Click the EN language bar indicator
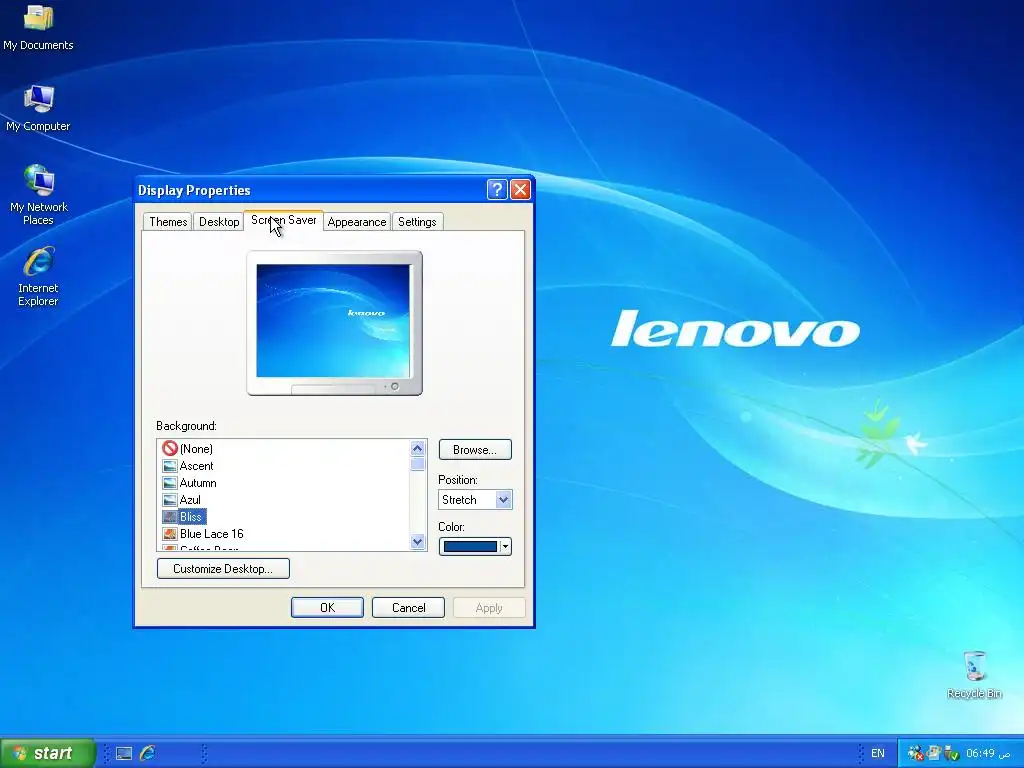The image size is (1024, 768). tap(878, 753)
